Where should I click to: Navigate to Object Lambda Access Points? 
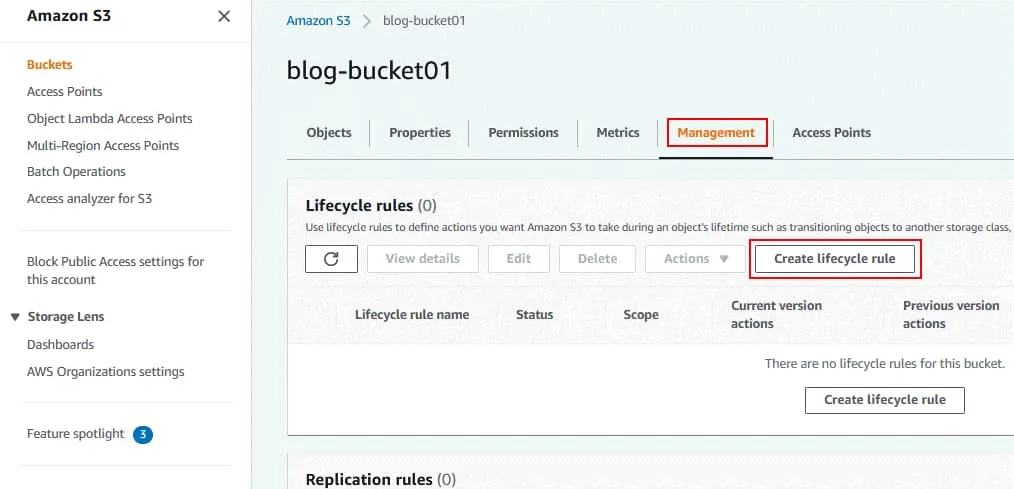click(x=110, y=118)
